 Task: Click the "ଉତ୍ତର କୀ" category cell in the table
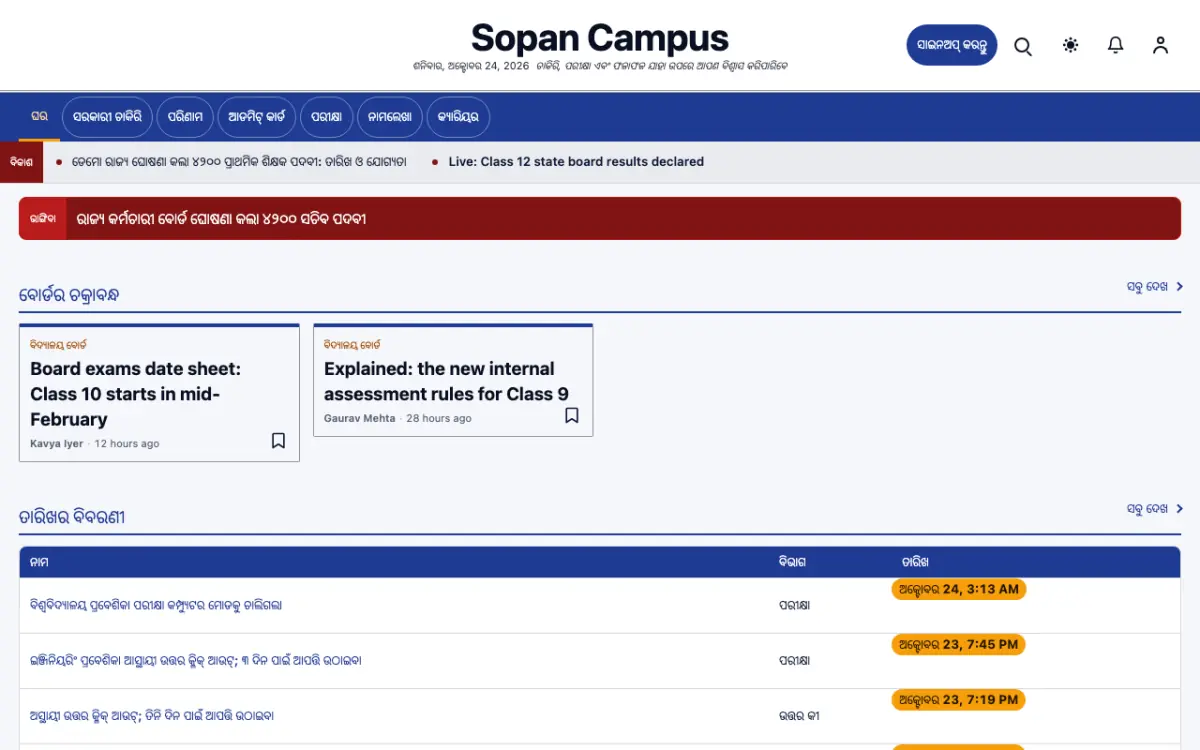point(799,716)
